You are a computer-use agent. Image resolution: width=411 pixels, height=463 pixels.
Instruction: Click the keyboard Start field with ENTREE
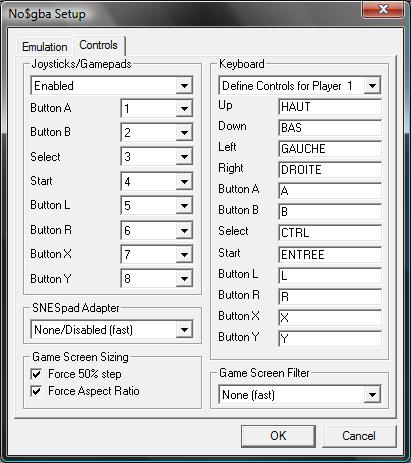330,255
